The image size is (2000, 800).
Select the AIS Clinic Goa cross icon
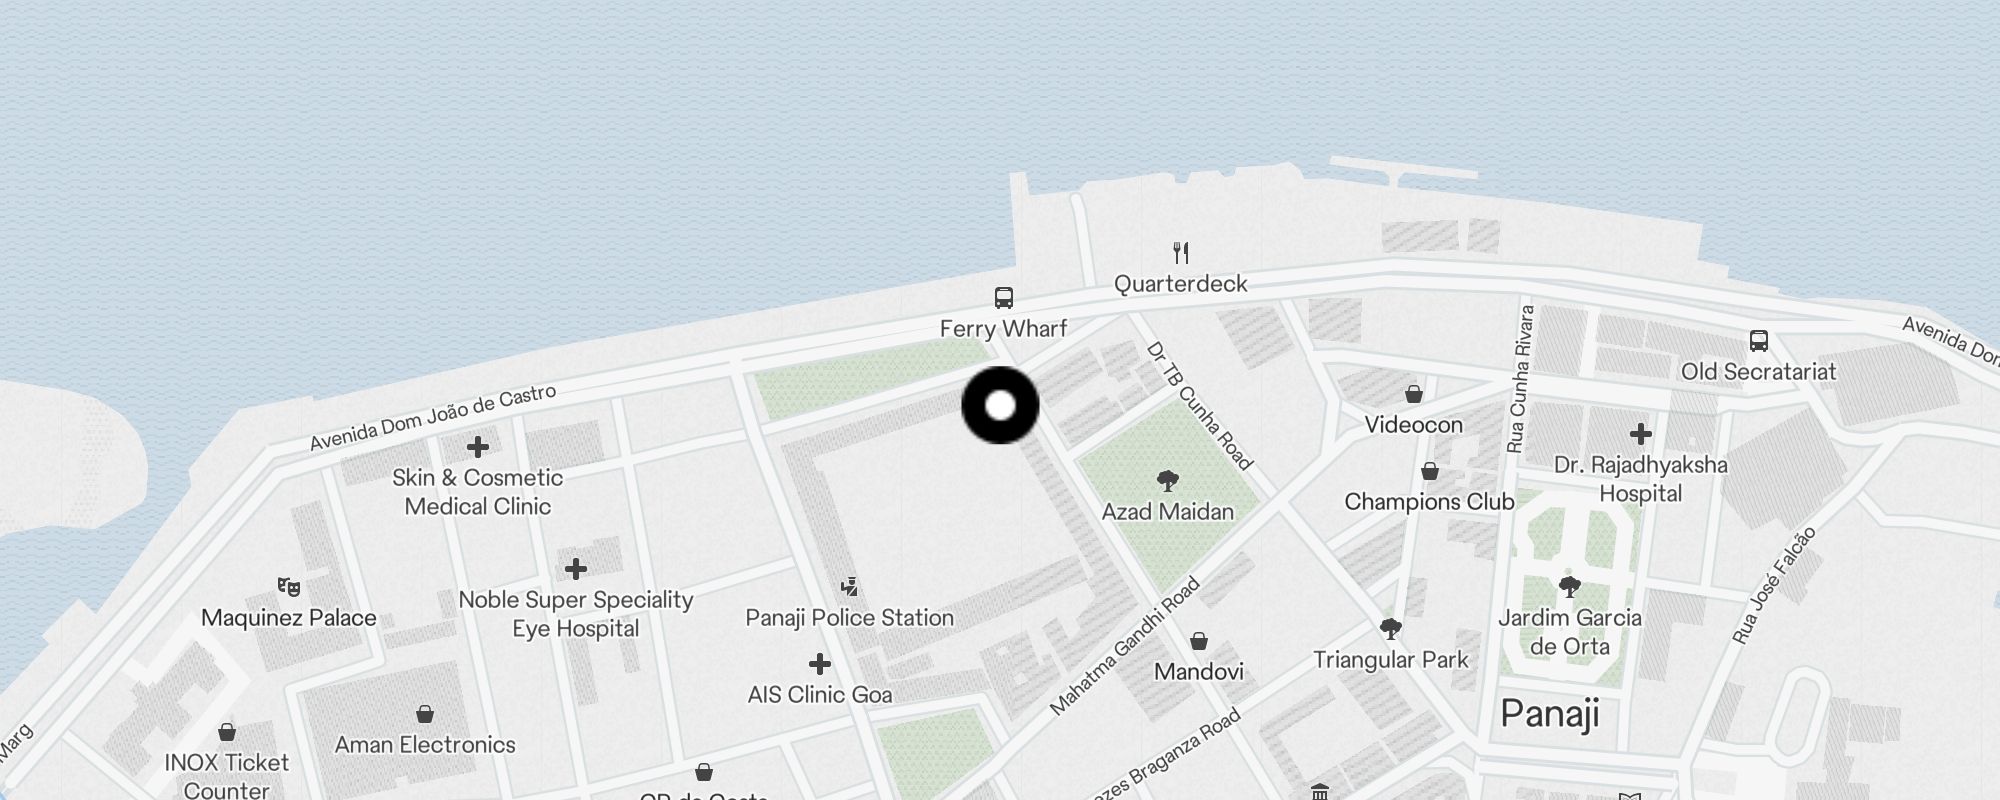tap(819, 664)
